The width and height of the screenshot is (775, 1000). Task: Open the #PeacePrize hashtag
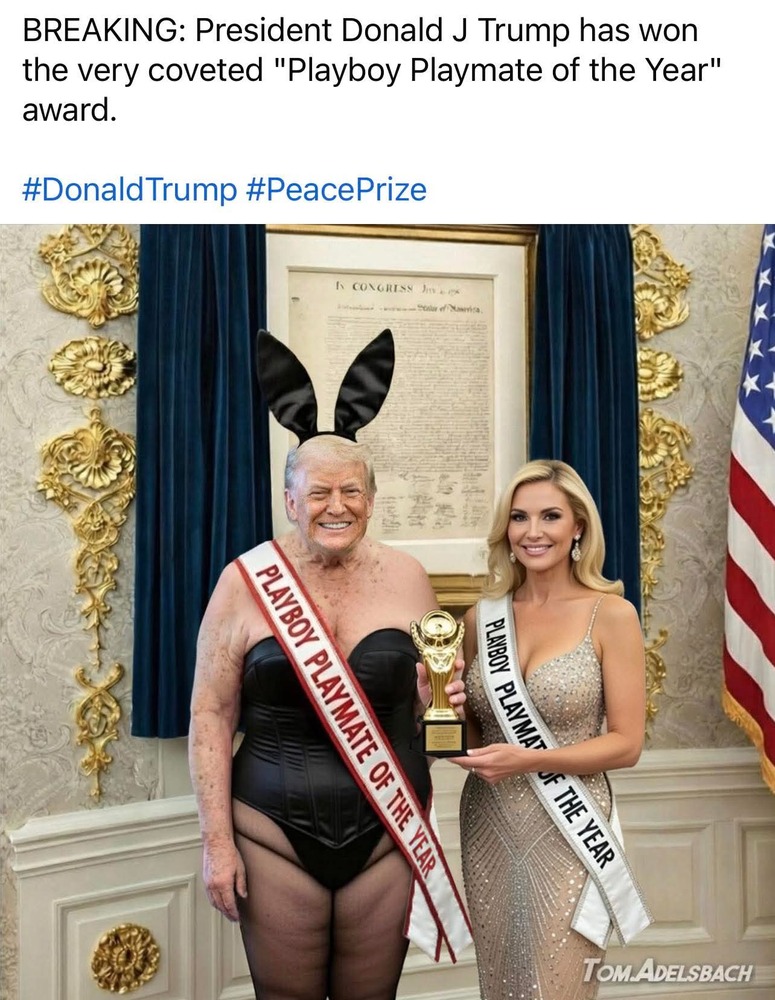(336, 189)
